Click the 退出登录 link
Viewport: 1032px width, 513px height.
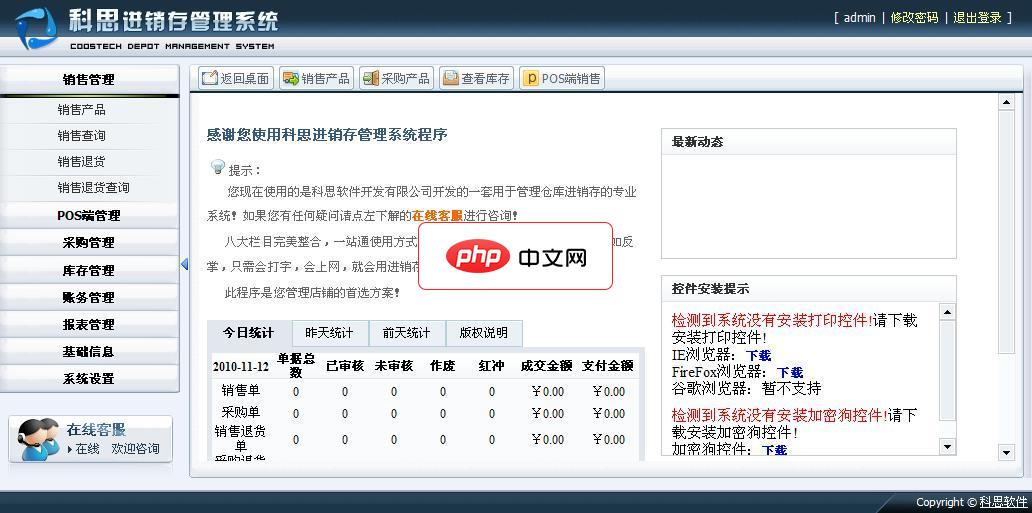coord(977,18)
